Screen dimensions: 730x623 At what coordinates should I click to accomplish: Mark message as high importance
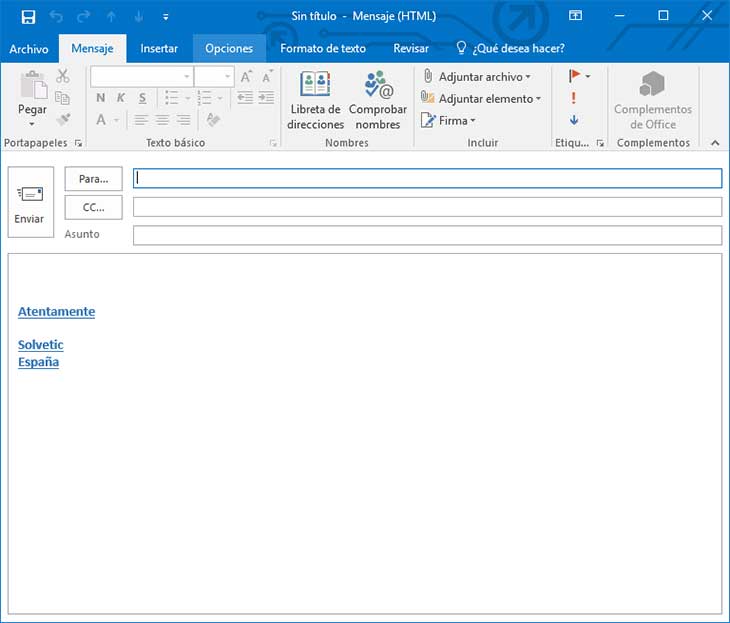574,98
